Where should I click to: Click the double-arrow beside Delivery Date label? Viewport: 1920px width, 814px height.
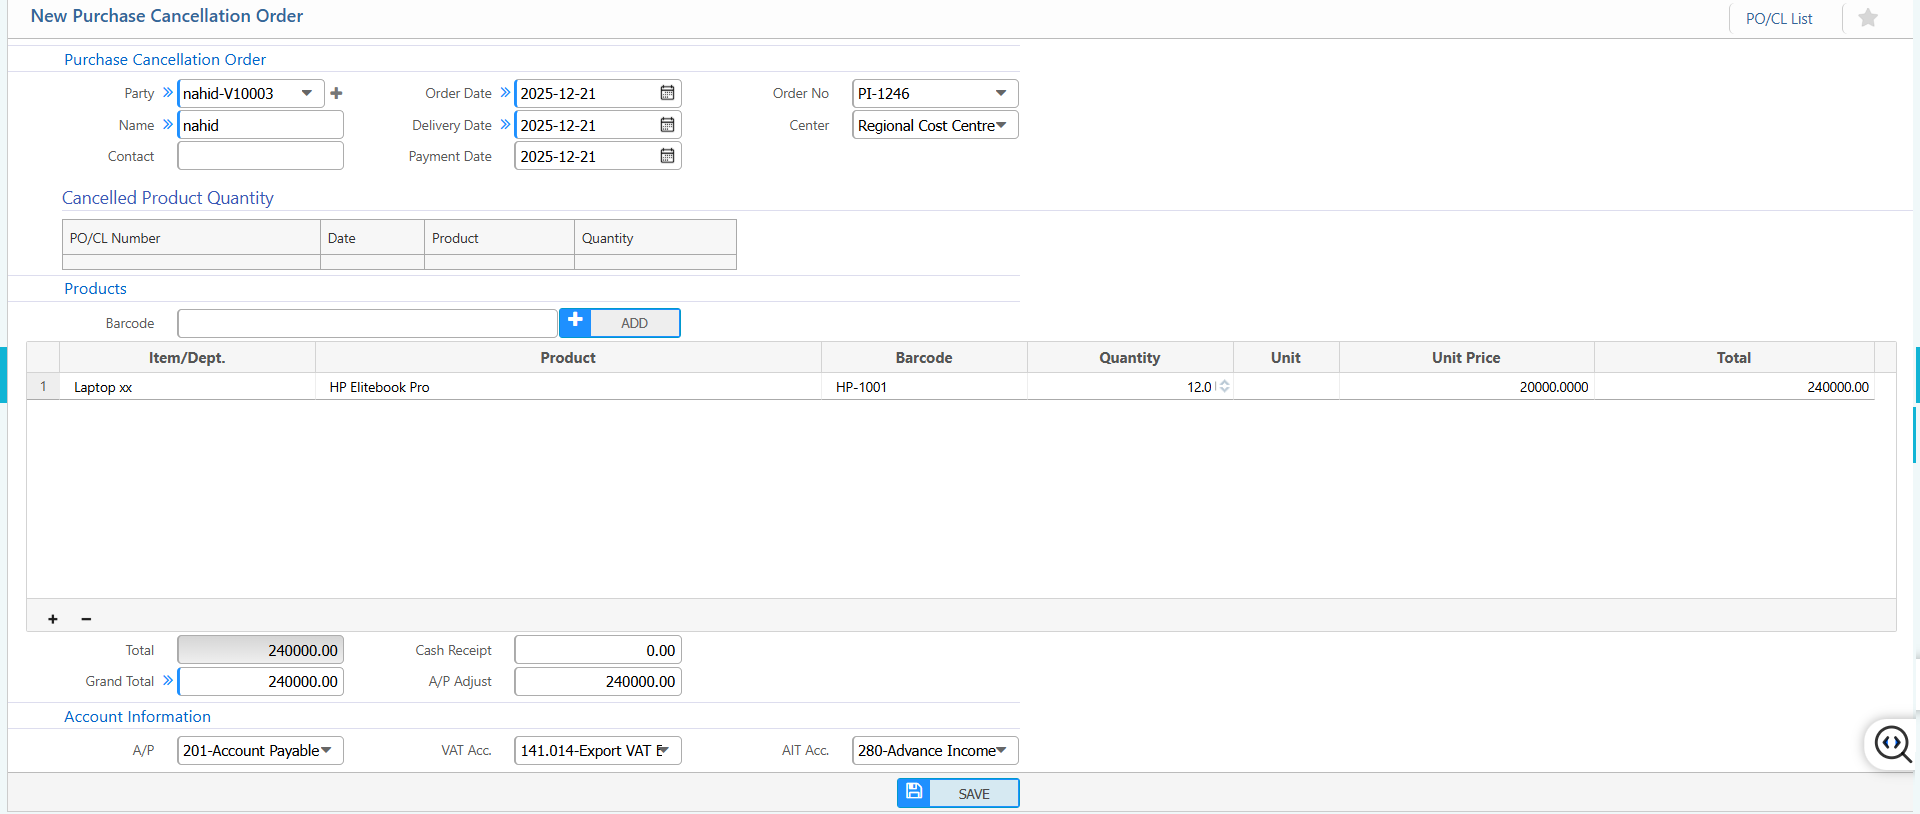[505, 124]
